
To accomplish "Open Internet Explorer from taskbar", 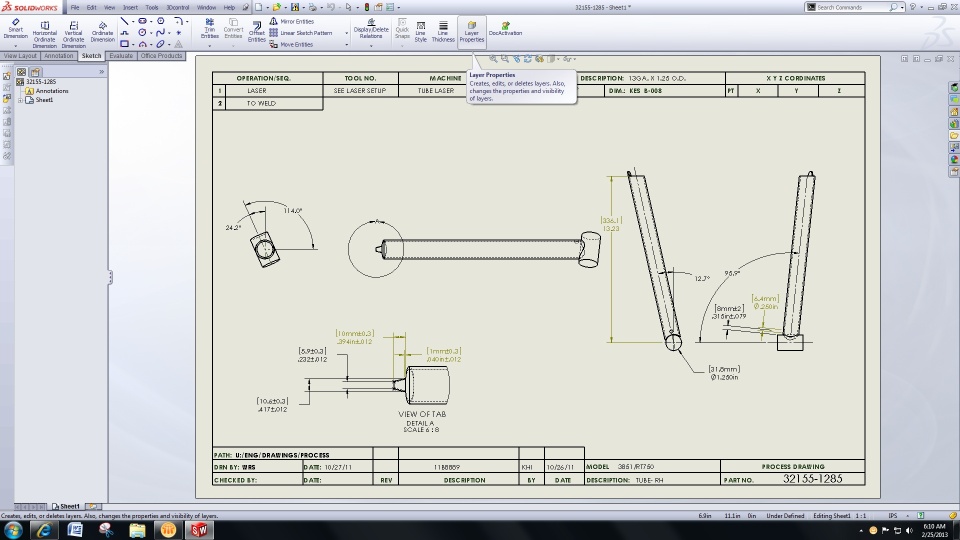I will tap(44, 530).
